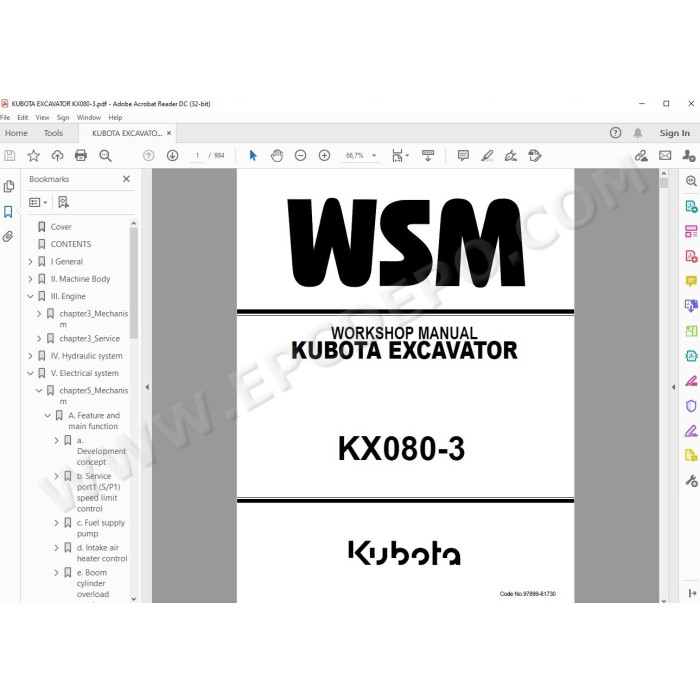Open the Sign document pen icon

pyautogui.click(x=511, y=155)
